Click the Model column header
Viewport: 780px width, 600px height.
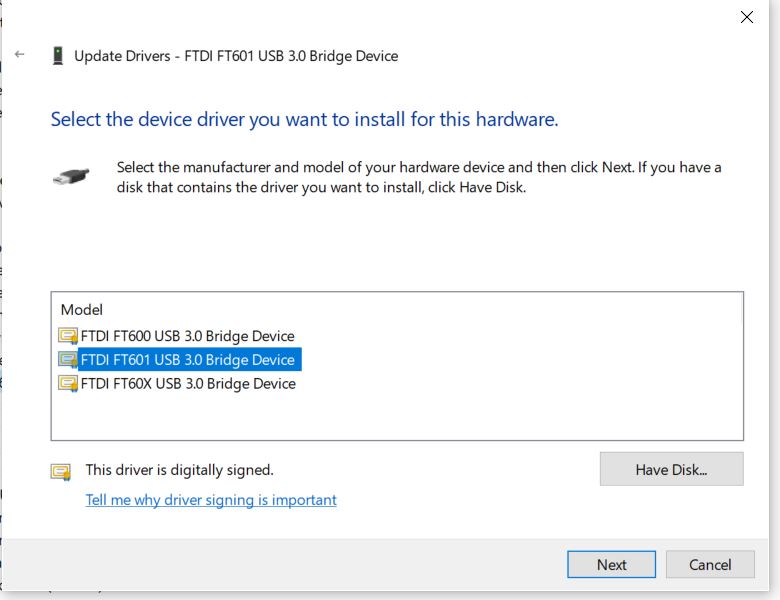pyautogui.click(x=82, y=309)
